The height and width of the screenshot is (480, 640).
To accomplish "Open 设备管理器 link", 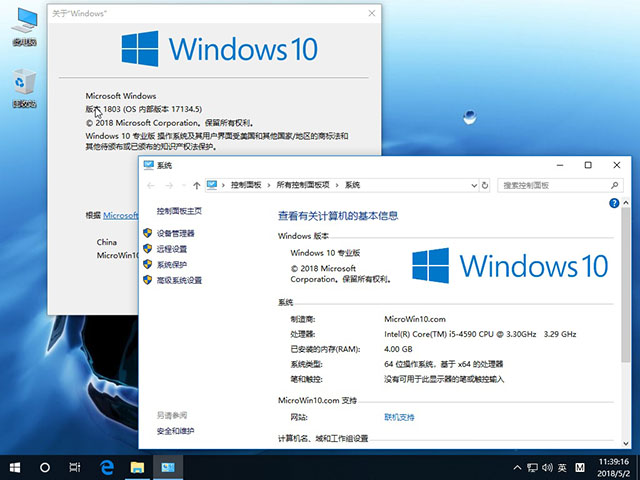I will [176, 233].
